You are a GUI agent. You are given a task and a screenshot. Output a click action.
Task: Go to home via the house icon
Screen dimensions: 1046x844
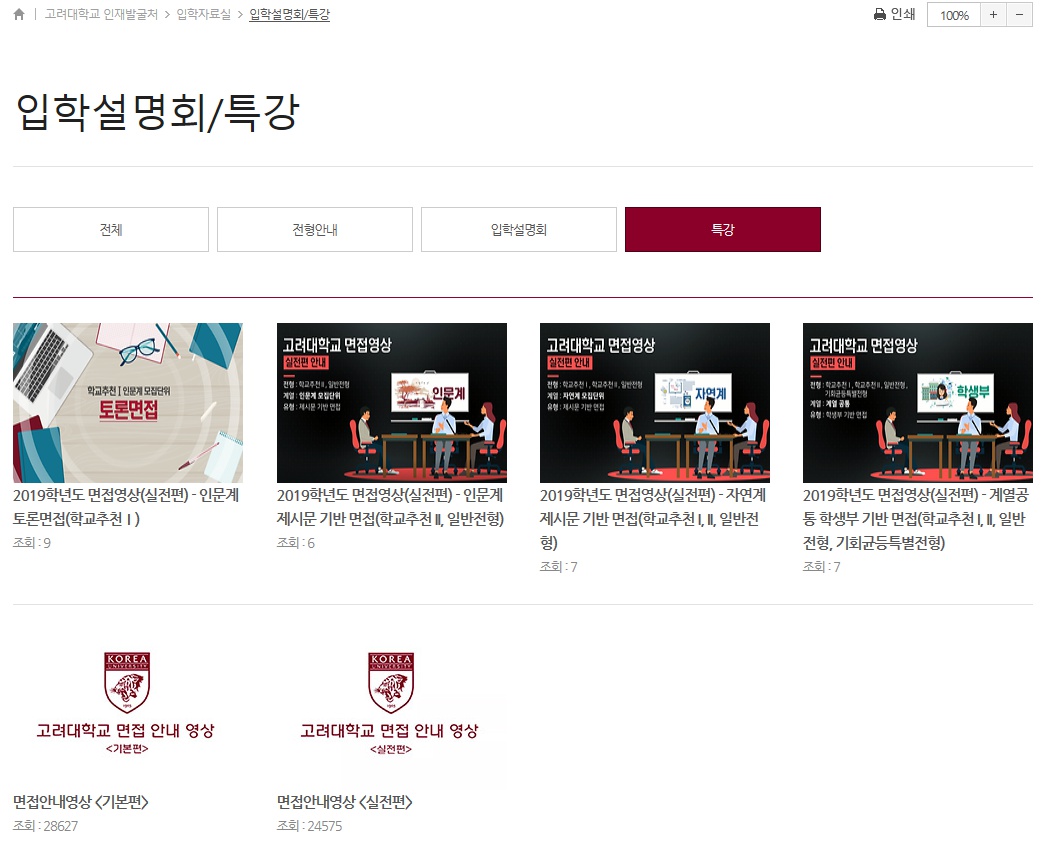tap(19, 14)
